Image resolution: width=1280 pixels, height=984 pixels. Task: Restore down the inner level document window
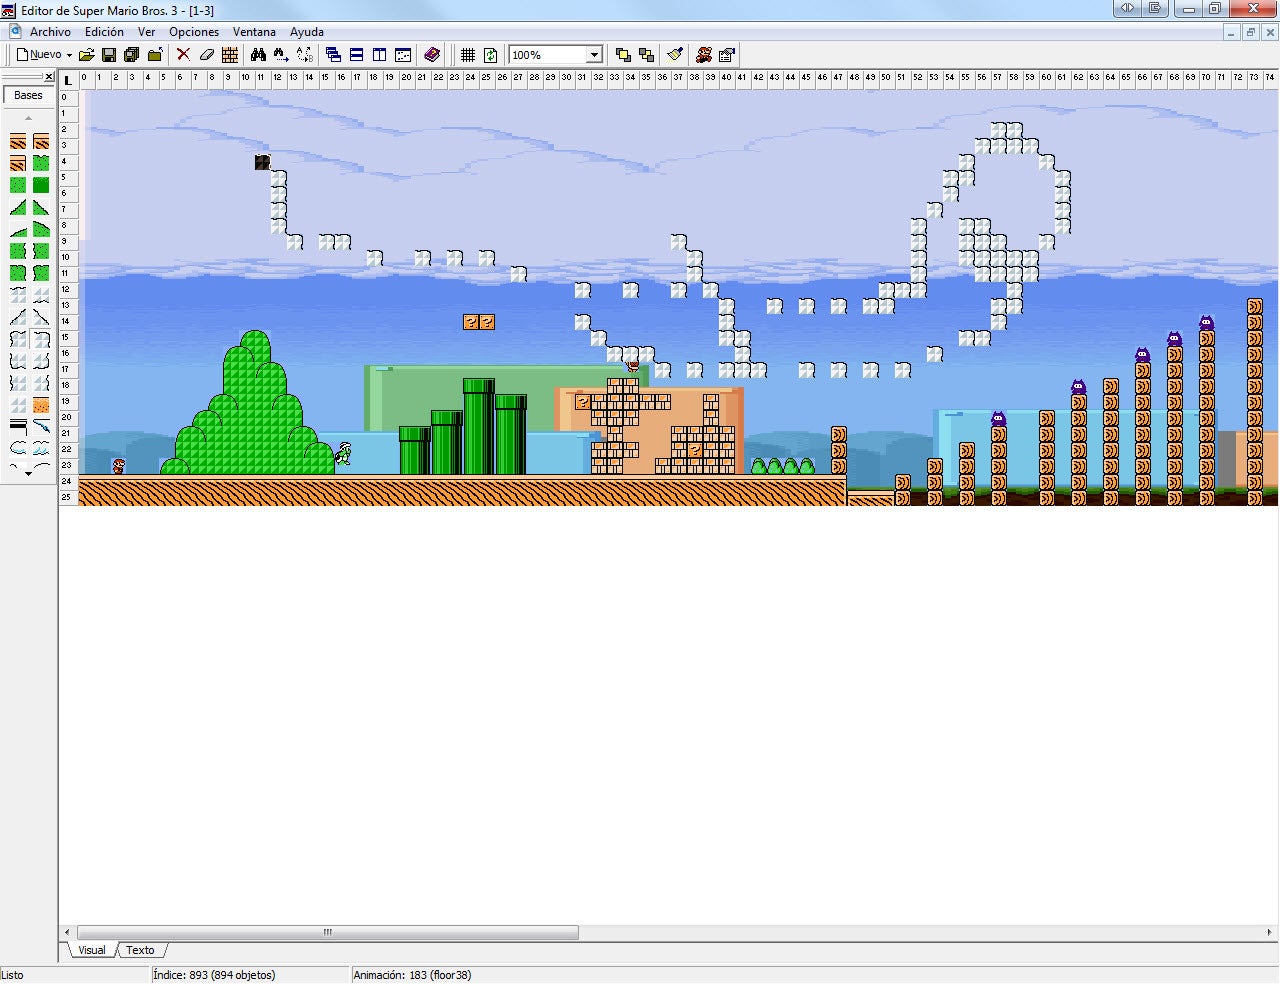1250,32
